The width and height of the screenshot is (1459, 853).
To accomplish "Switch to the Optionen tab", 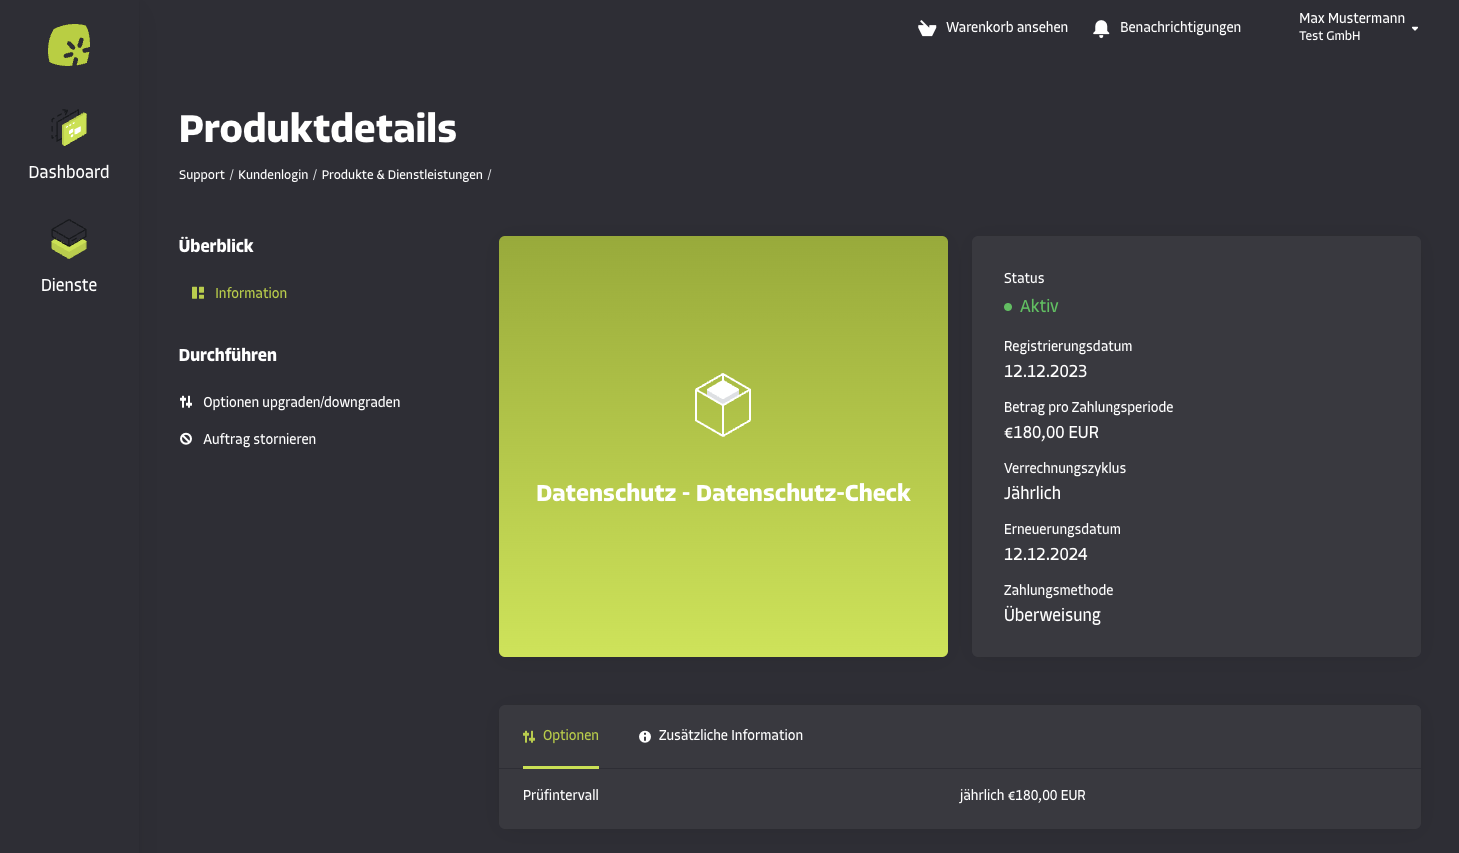I will pos(561,736).
